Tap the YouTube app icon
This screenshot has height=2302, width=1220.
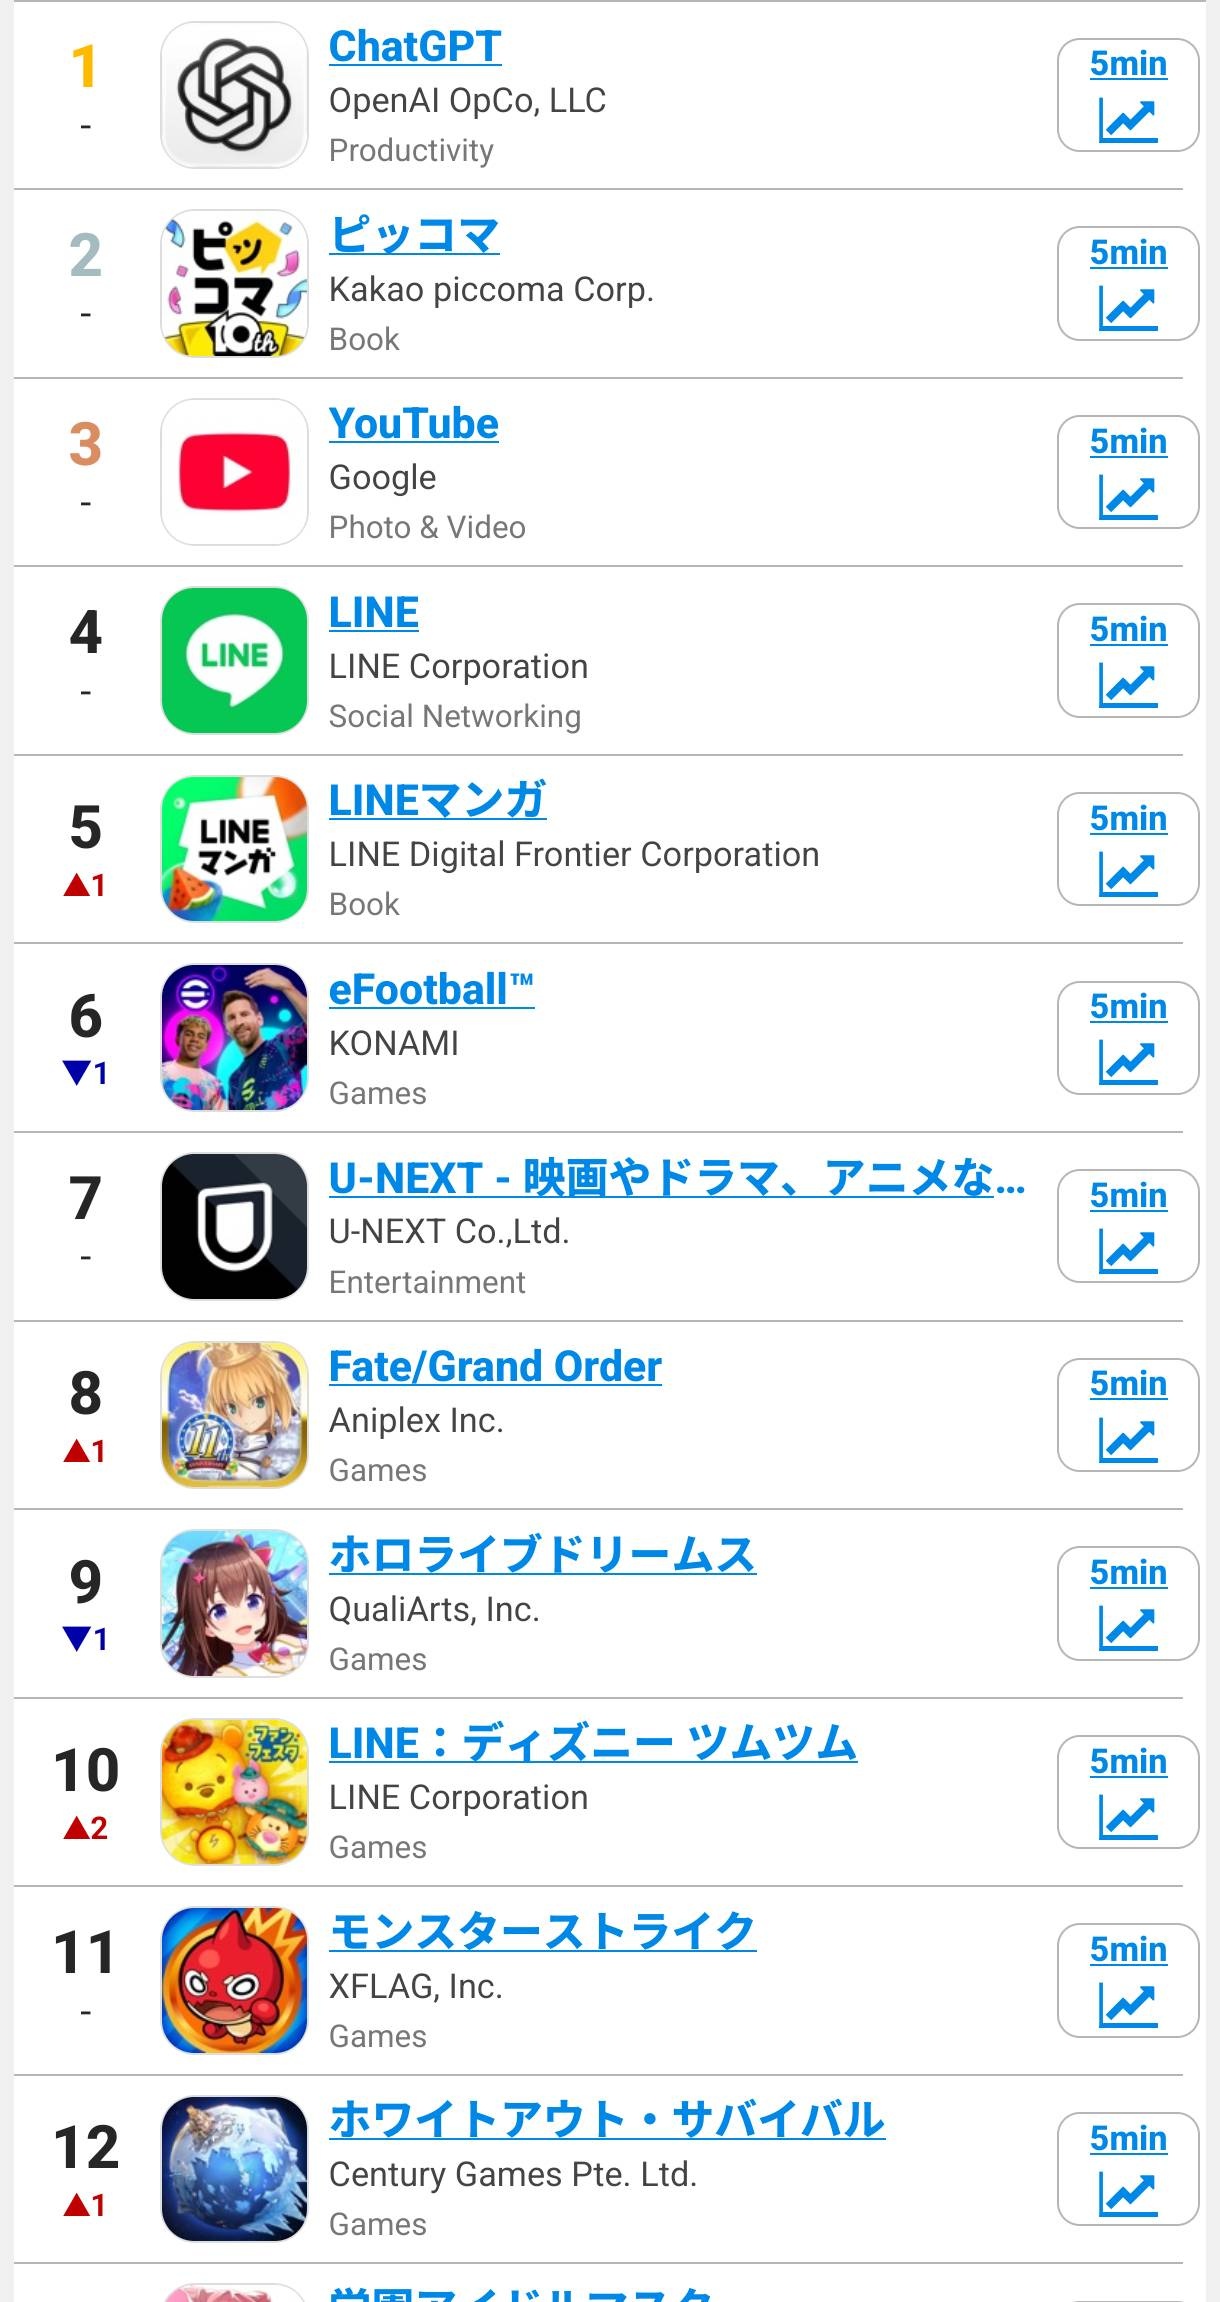tap(234, 472)
